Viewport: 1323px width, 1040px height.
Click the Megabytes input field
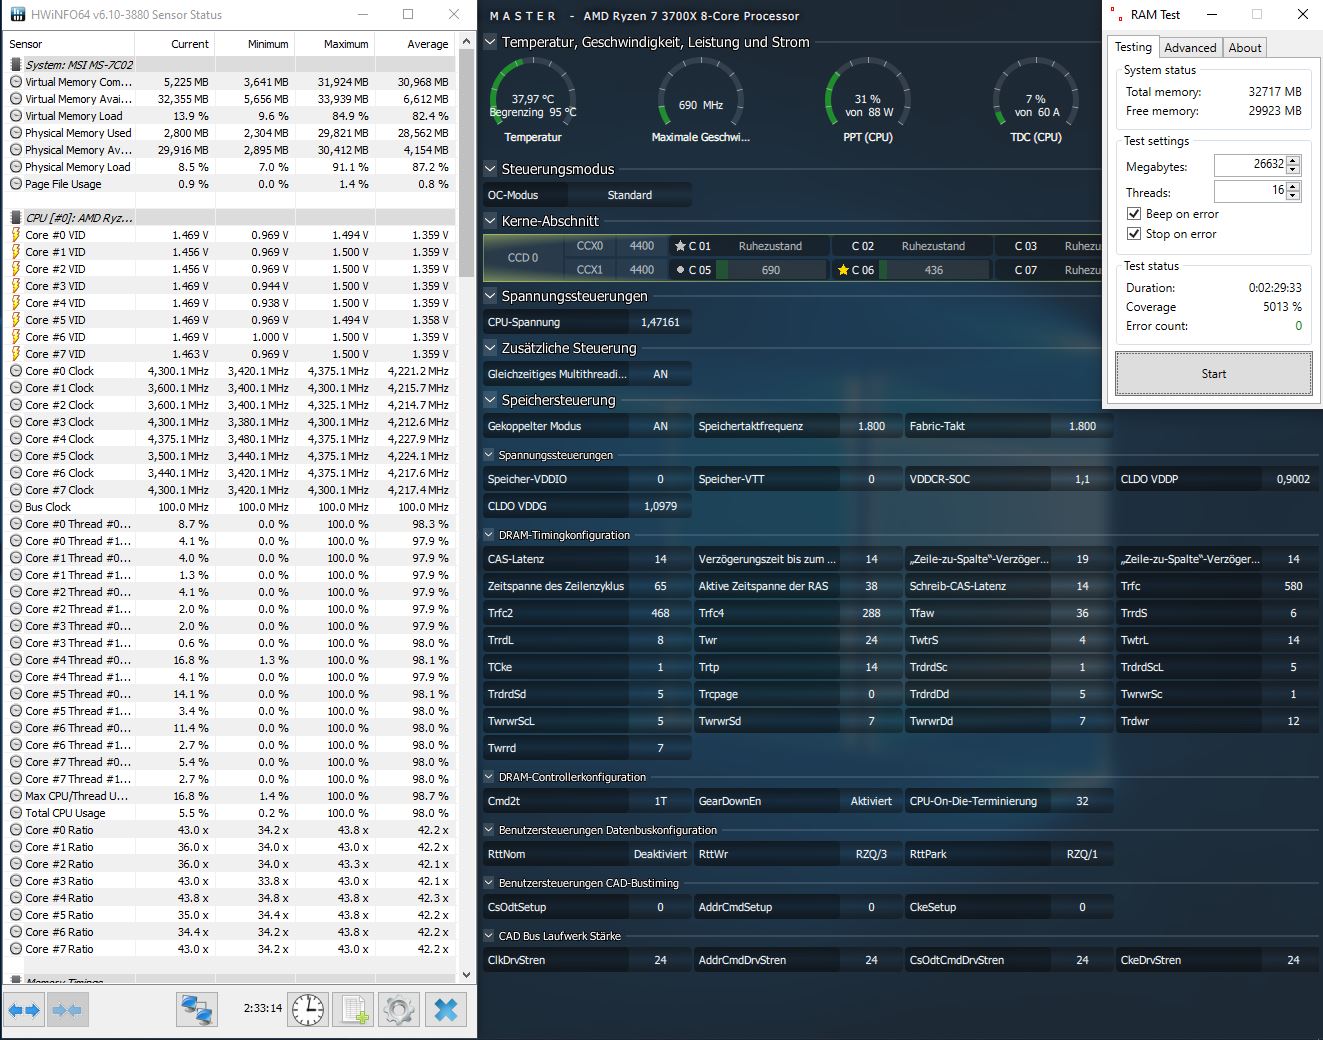1250,164
